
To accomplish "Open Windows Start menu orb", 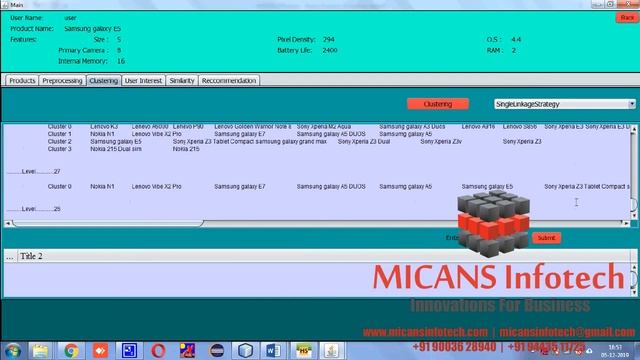I will pyautogui.click(x=13, y=351).
